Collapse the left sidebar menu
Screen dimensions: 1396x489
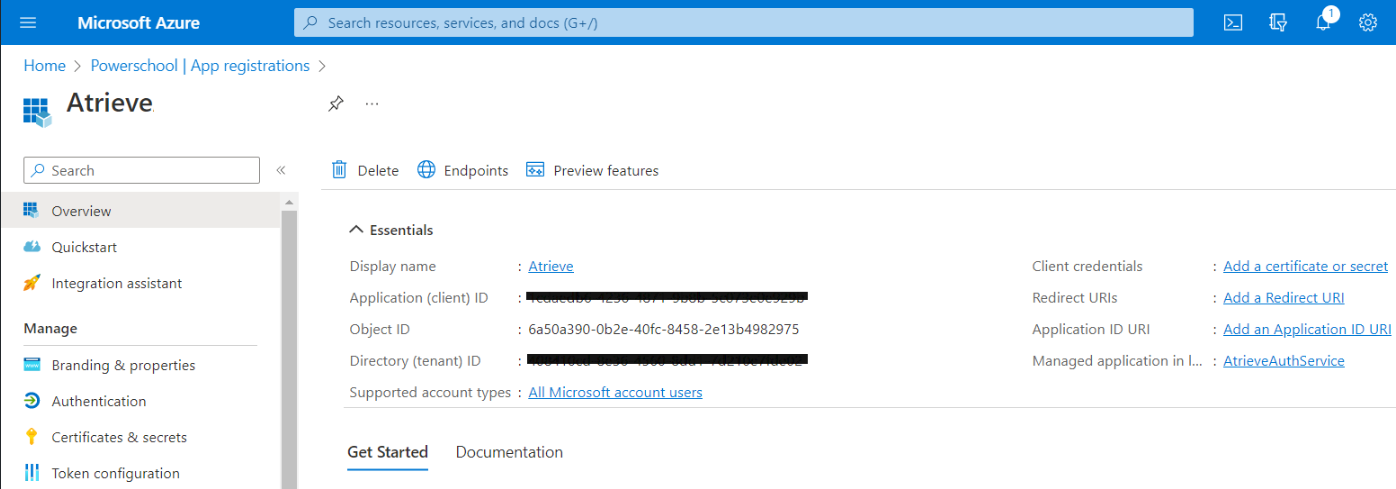click(281, 170)
